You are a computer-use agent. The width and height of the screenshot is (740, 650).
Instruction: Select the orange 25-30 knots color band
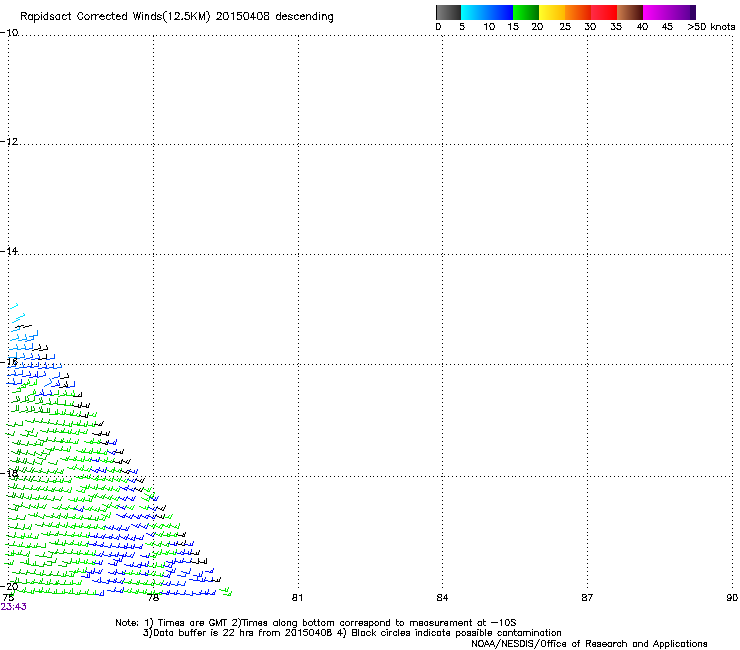point(578,12)
